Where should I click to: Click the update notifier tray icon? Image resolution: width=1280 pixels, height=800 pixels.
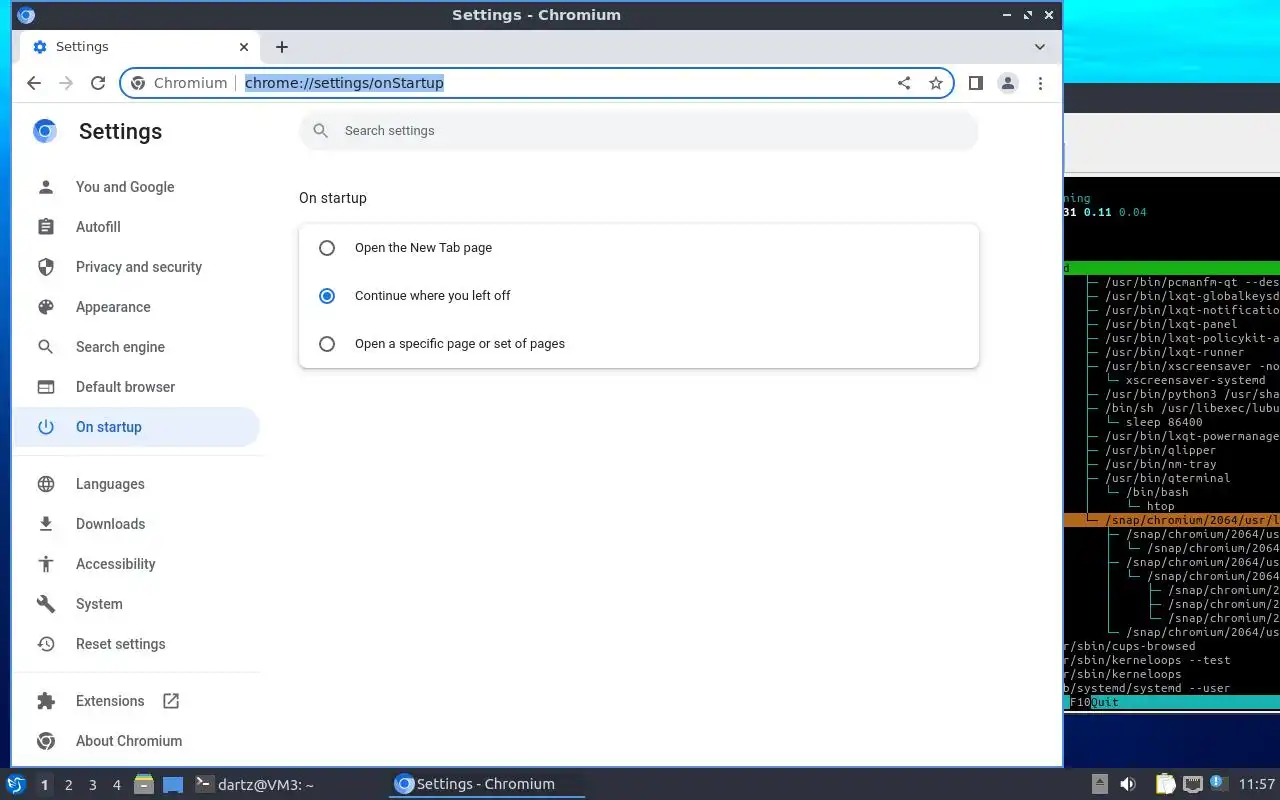(1218, 783)
